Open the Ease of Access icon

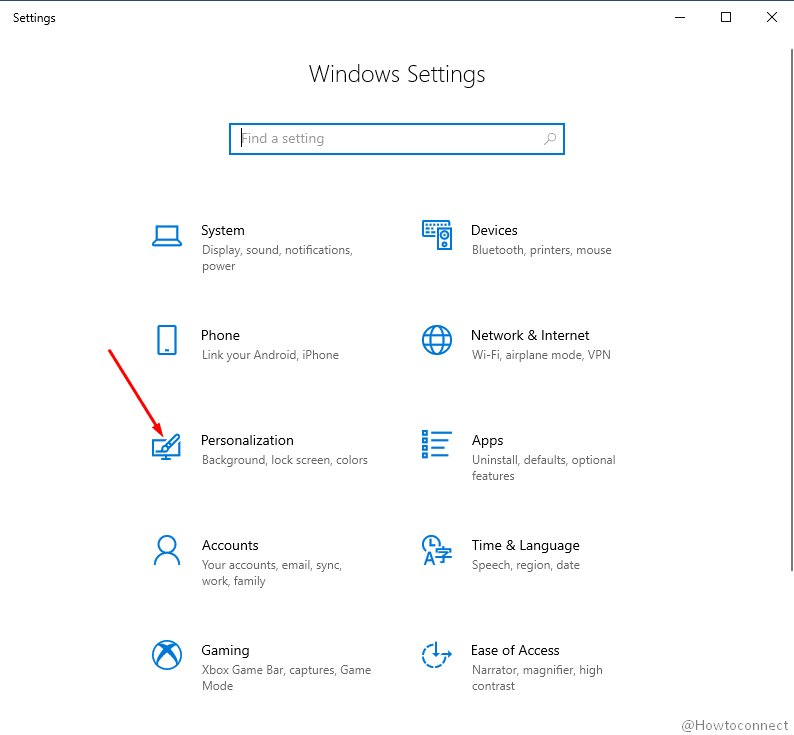(x=436, y=655)
